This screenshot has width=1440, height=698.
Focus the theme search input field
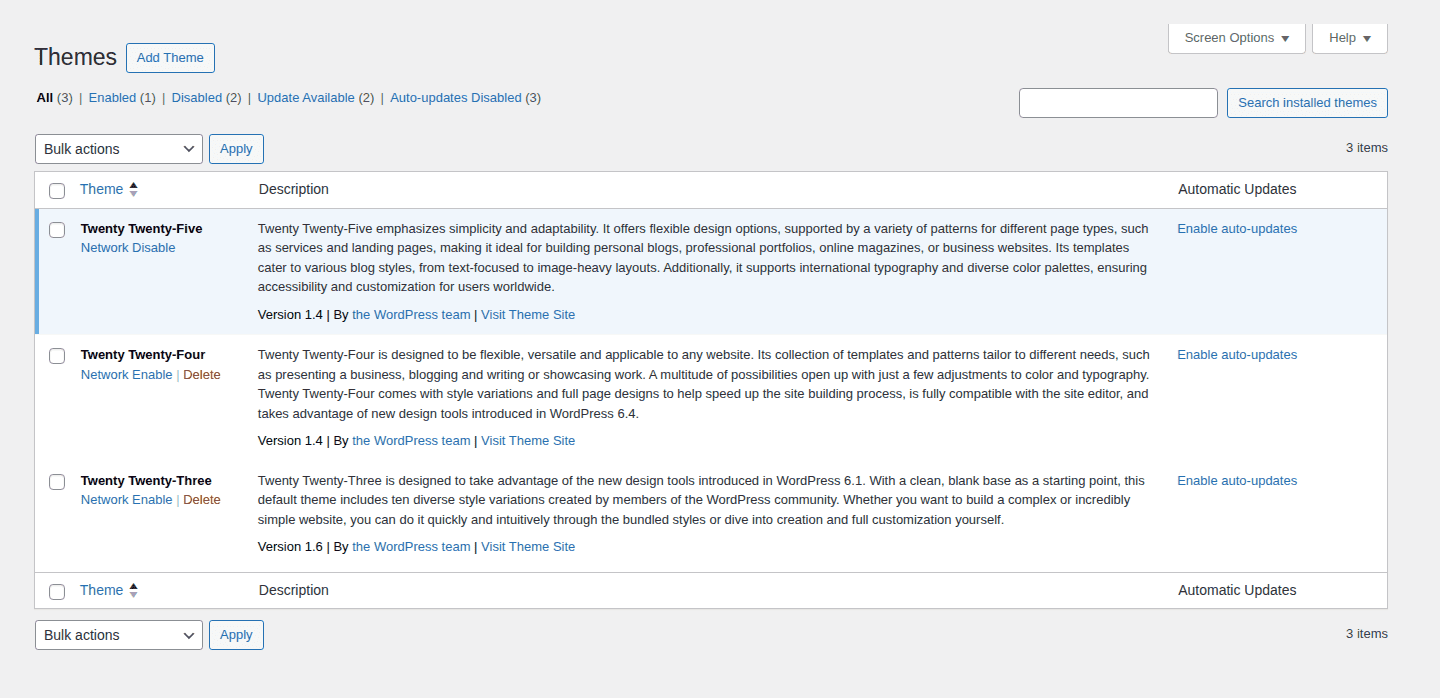(1118, 103)
